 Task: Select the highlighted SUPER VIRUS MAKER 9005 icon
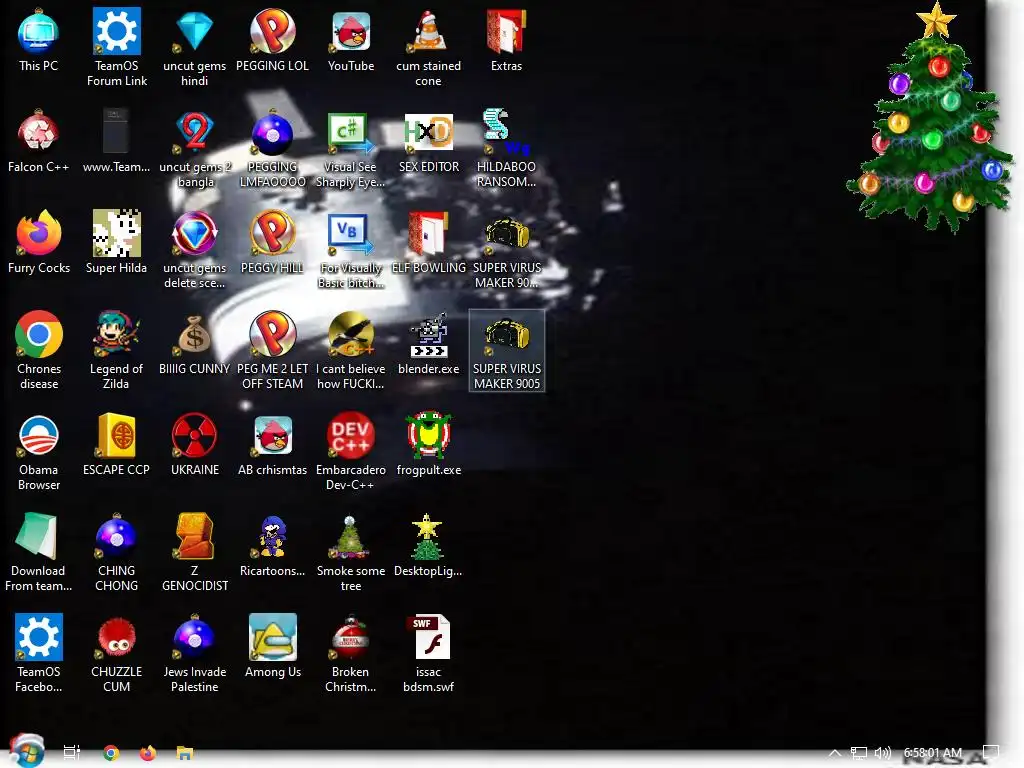click(507, 351)
